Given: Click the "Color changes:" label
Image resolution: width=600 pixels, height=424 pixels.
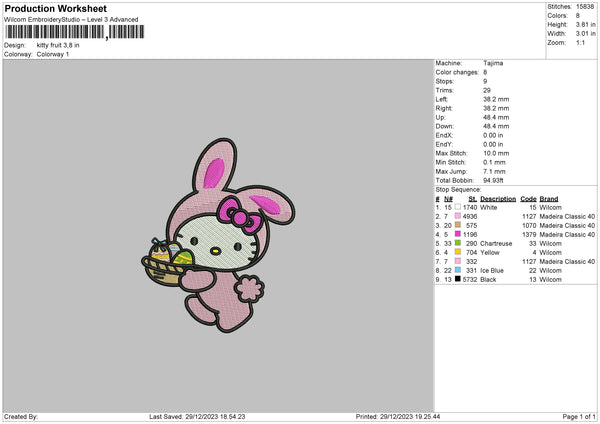Looking at the screenshot, I should 457,72.
